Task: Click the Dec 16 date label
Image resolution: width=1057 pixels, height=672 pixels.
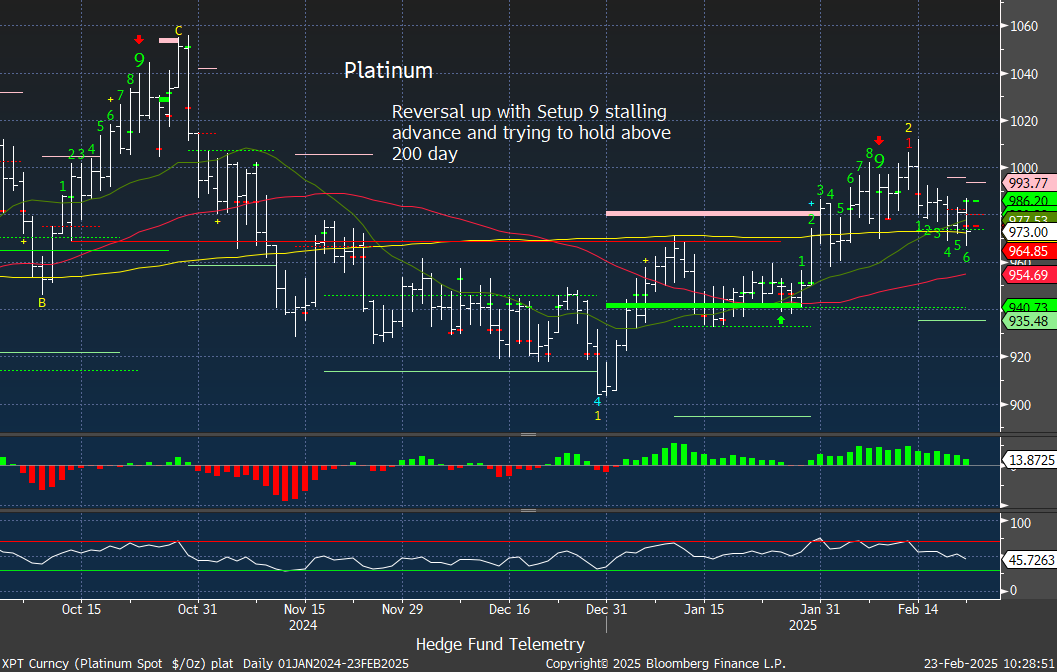Action: (x=509, y=609)
